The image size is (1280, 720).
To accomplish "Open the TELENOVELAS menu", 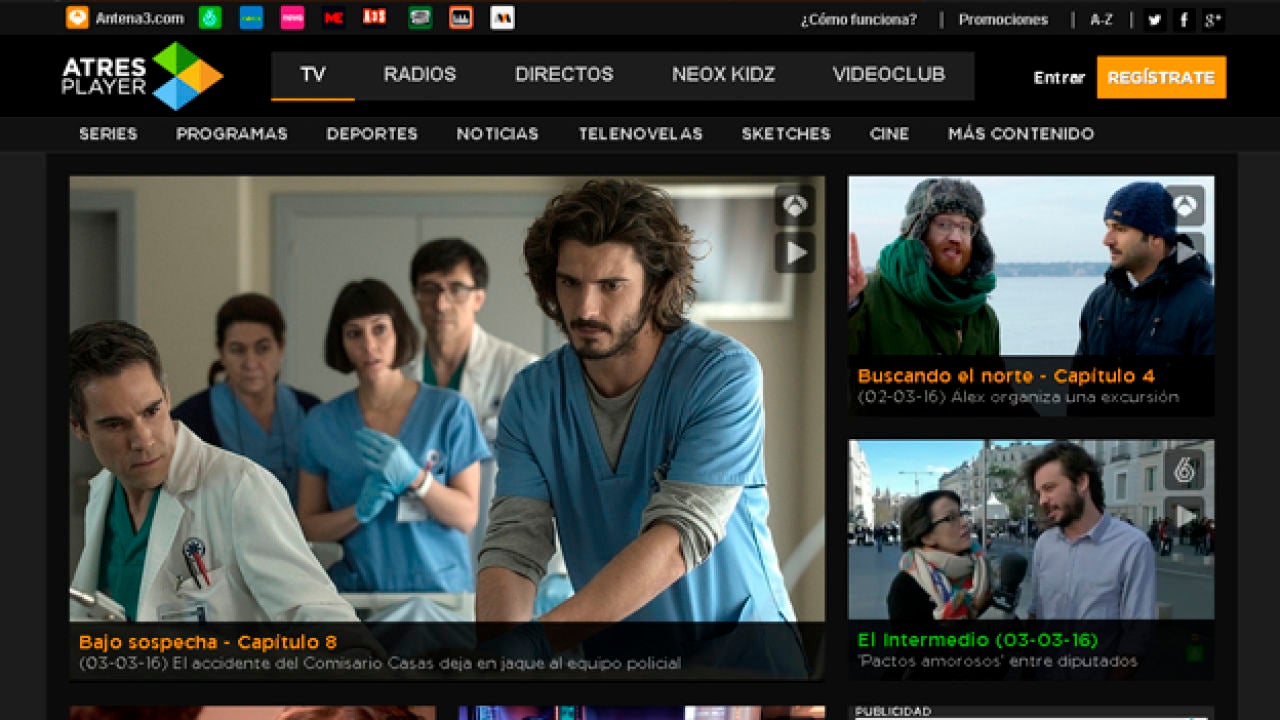I will click(640, 134).
